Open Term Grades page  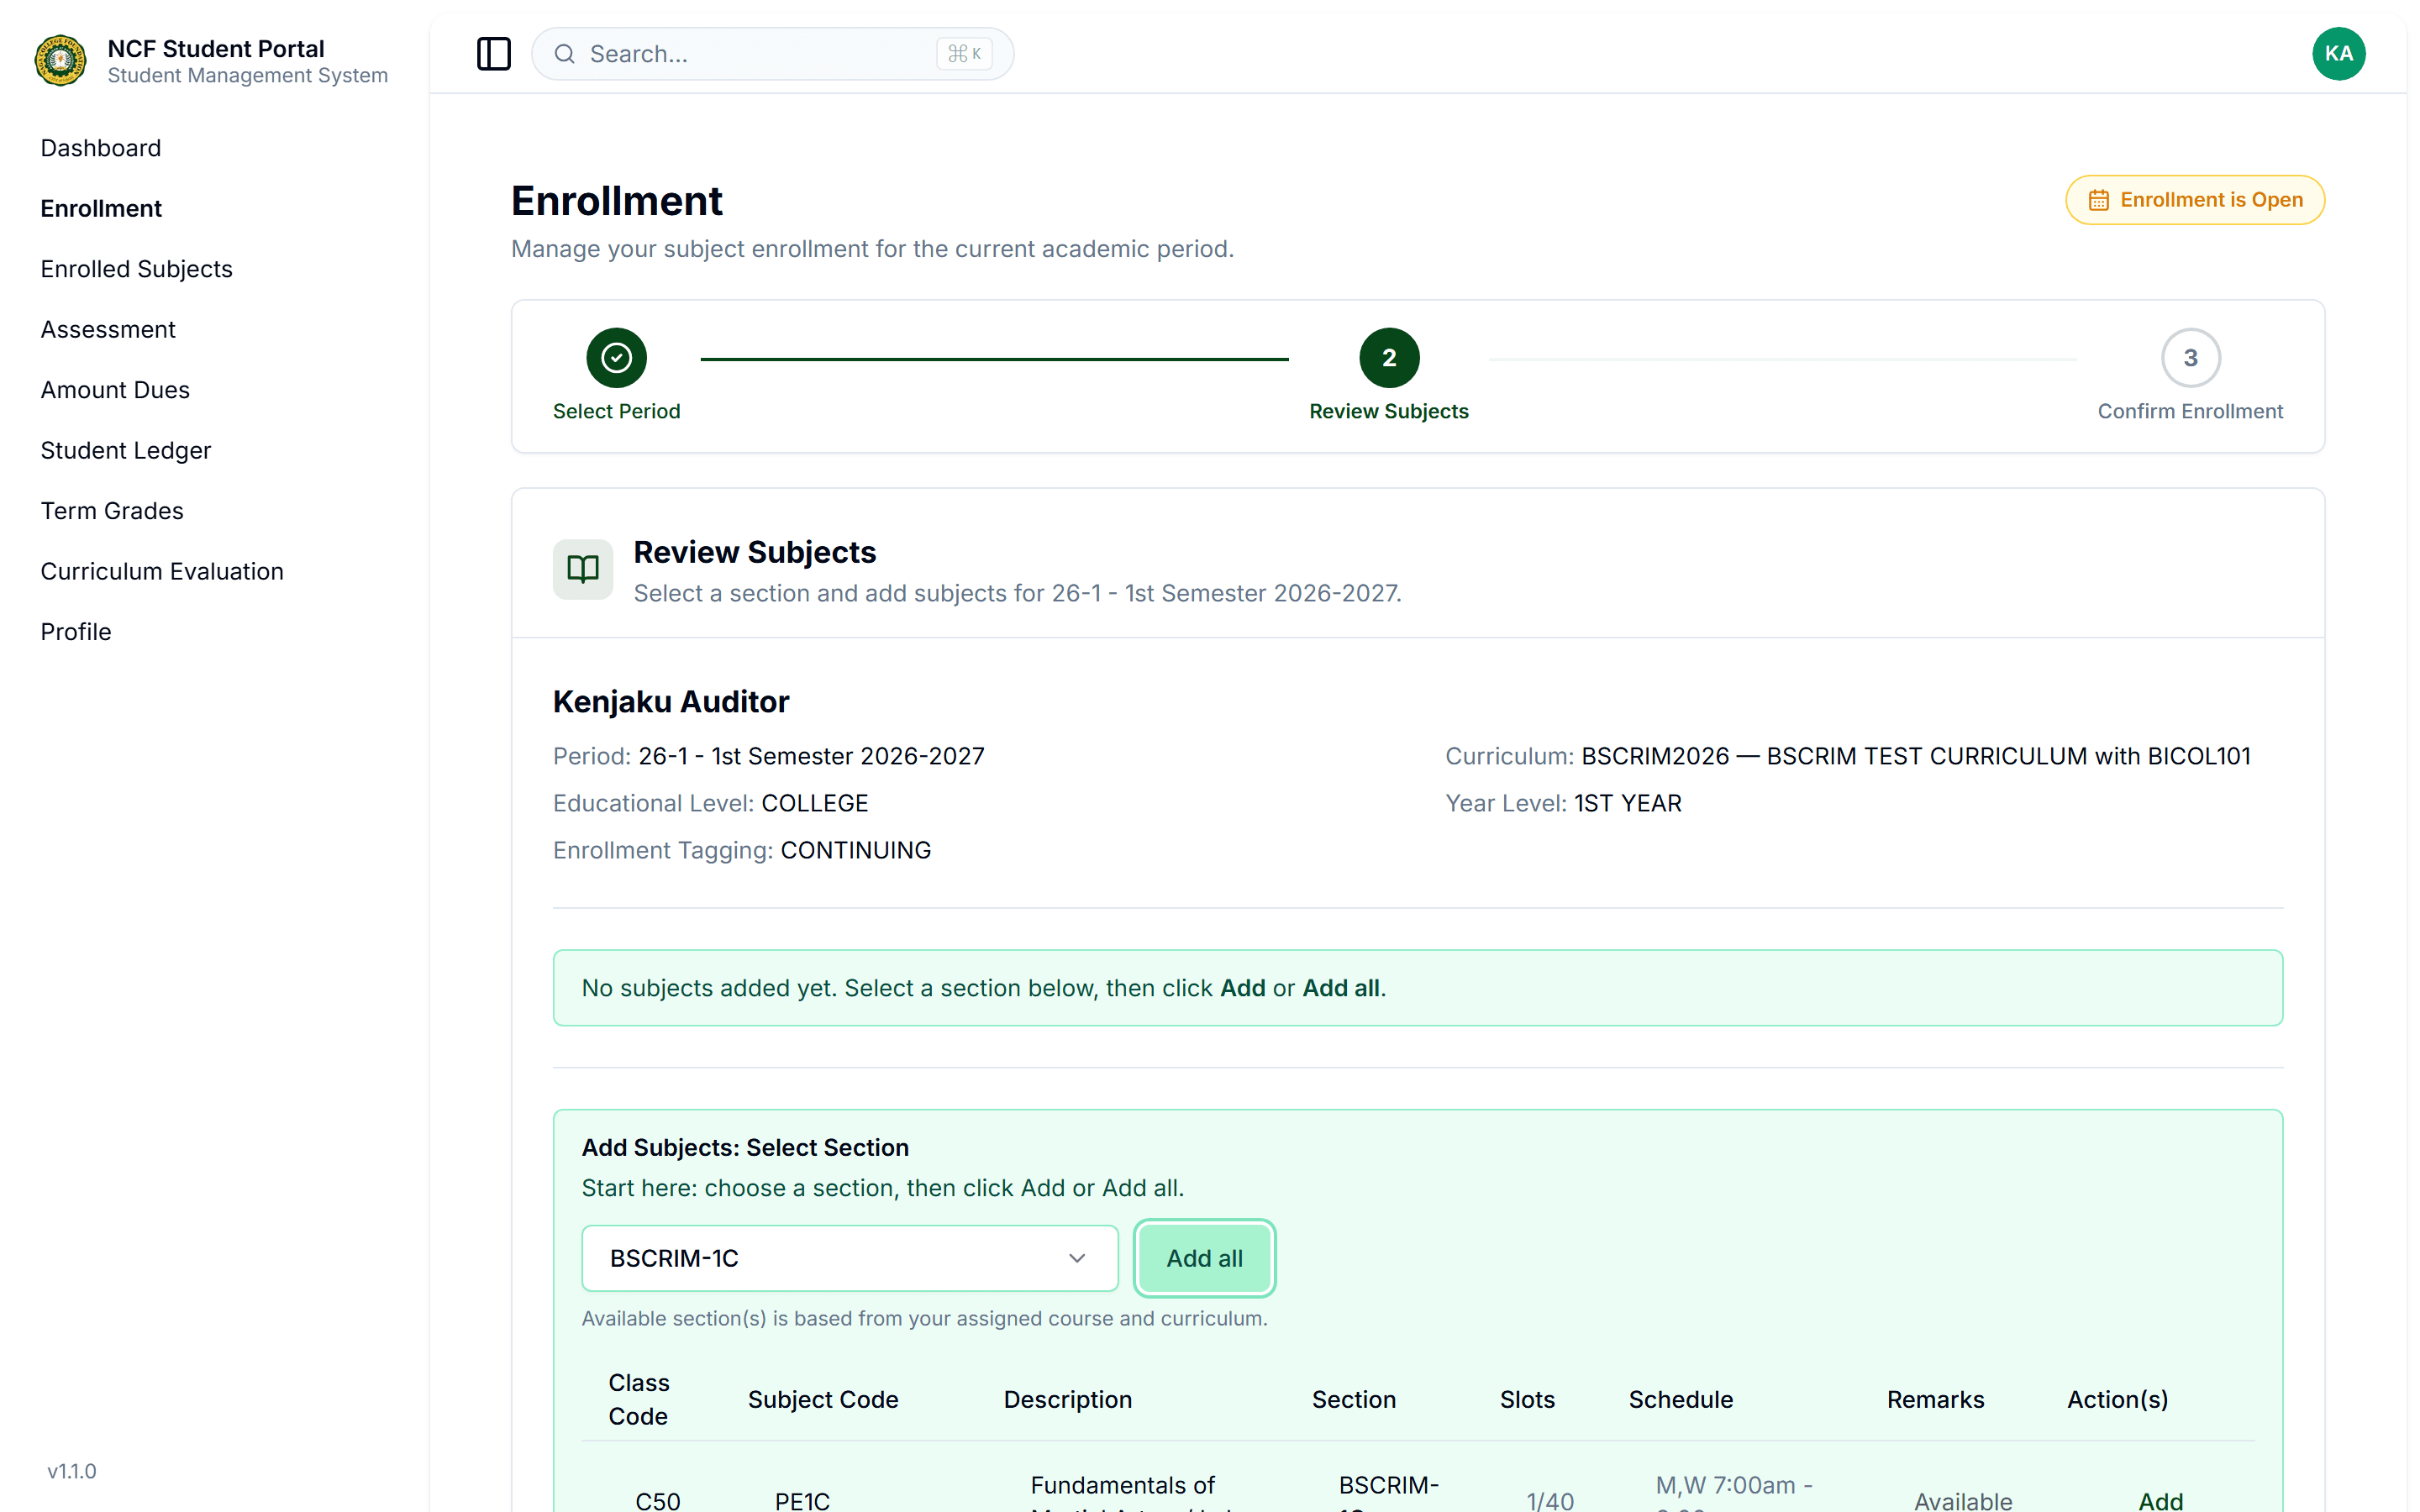112,511
